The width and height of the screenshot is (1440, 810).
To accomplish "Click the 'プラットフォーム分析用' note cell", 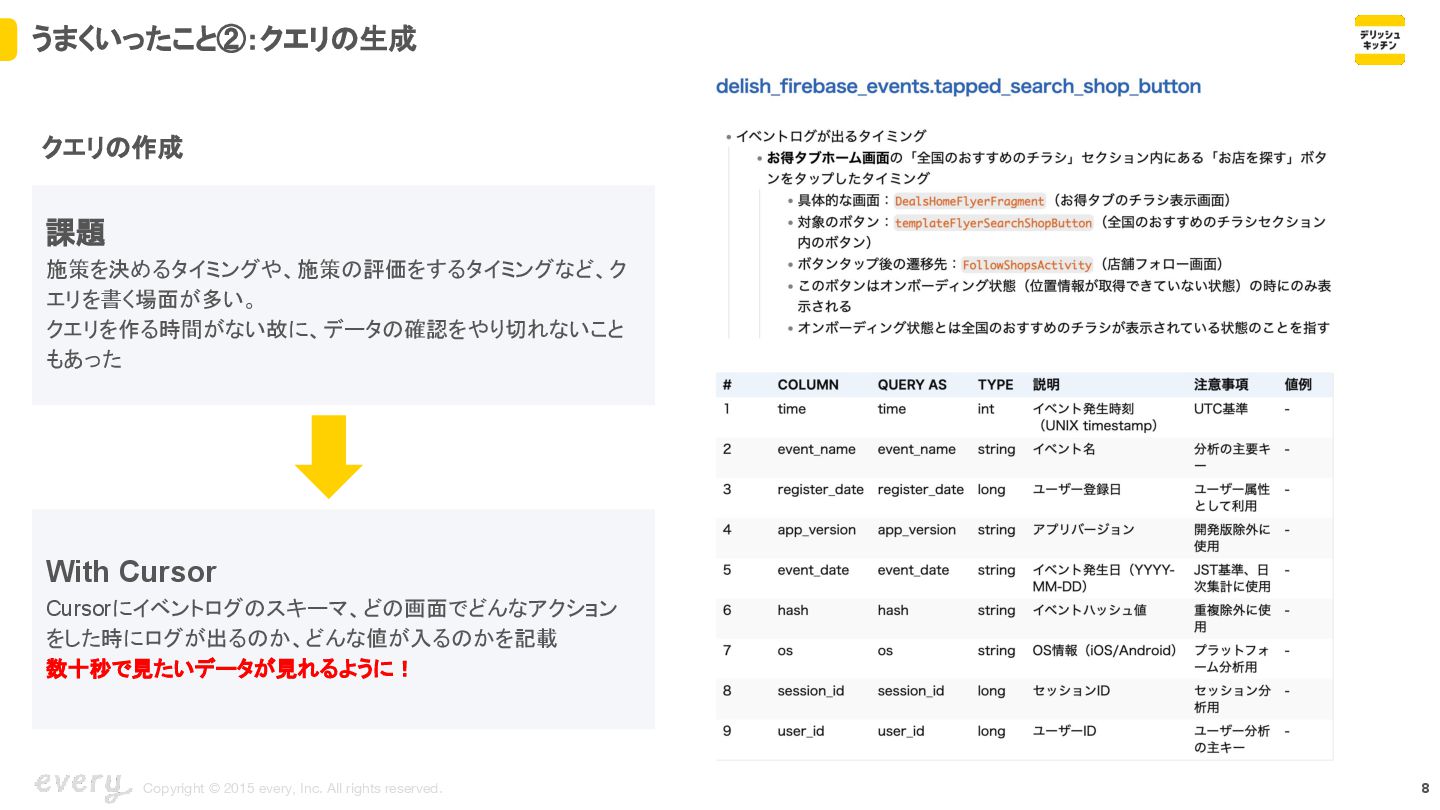I will click(1232, 658).
